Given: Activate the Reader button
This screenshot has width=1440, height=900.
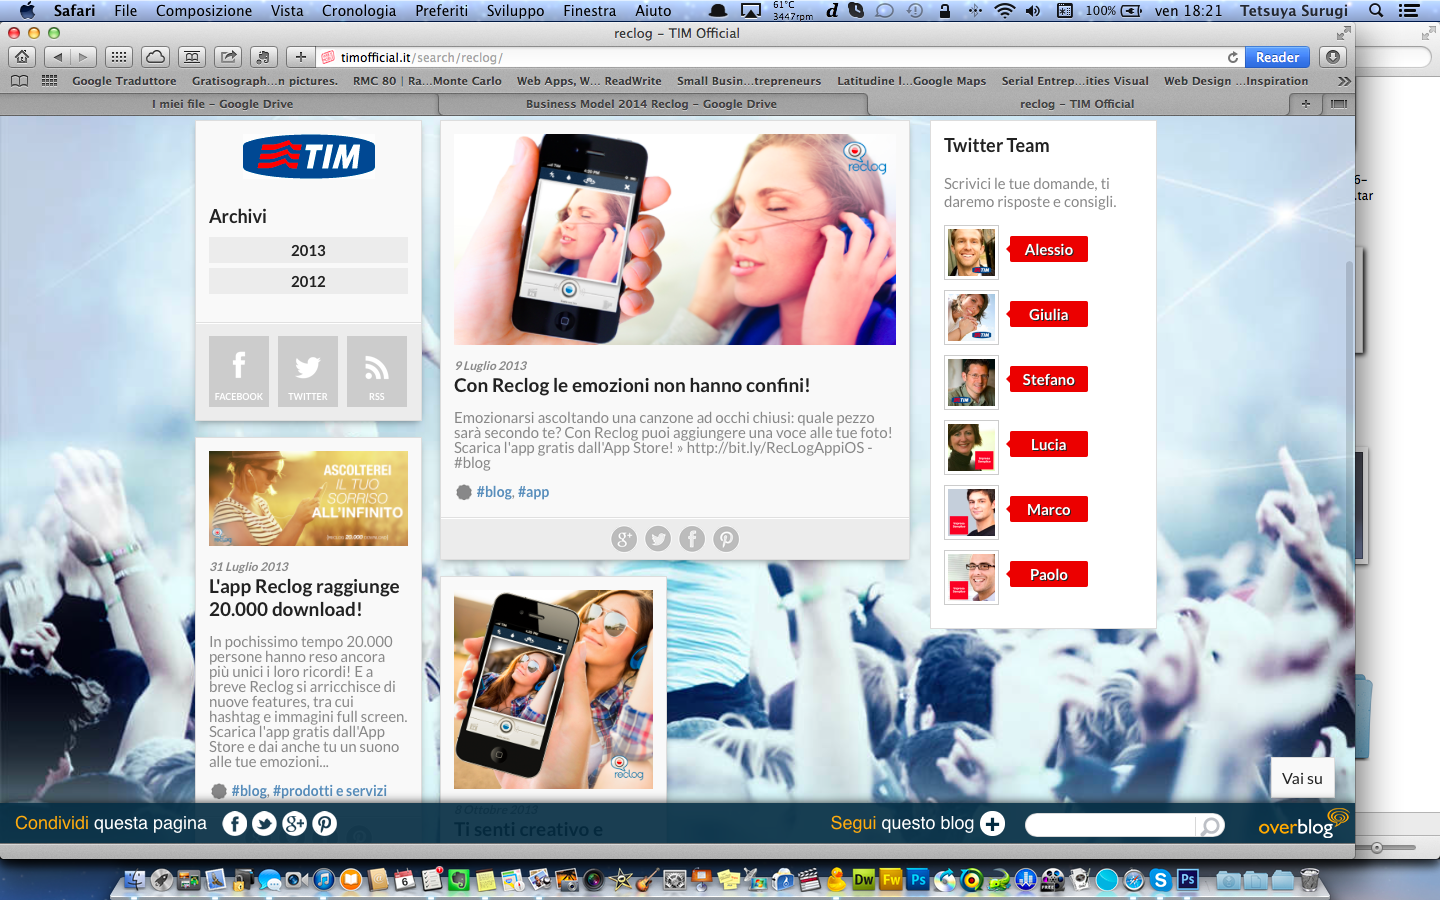Looking at the screenshot, I should pos(1277,57).
